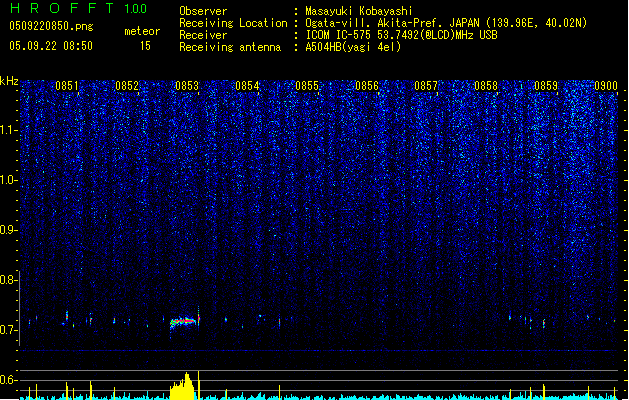Click the 0856 time marker
Screen dimensions: 629x400
click(367, 86)
